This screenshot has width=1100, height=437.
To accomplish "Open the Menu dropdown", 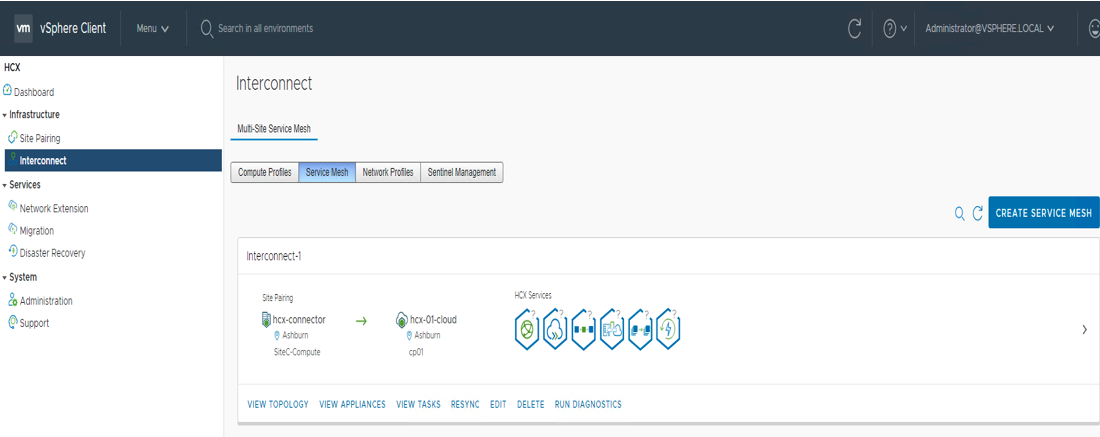I will (x=152, y=29).
